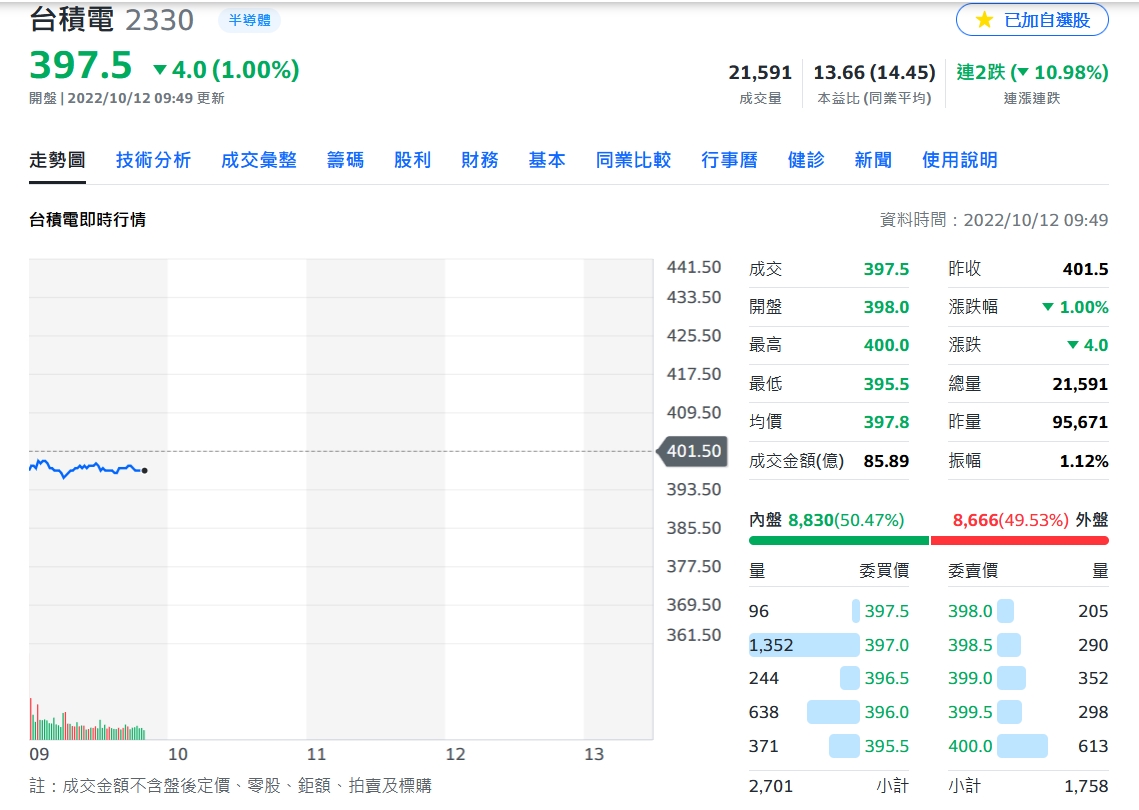Click the 2,701 bid subtotal

pyautogui.click(x=771, y=786)
